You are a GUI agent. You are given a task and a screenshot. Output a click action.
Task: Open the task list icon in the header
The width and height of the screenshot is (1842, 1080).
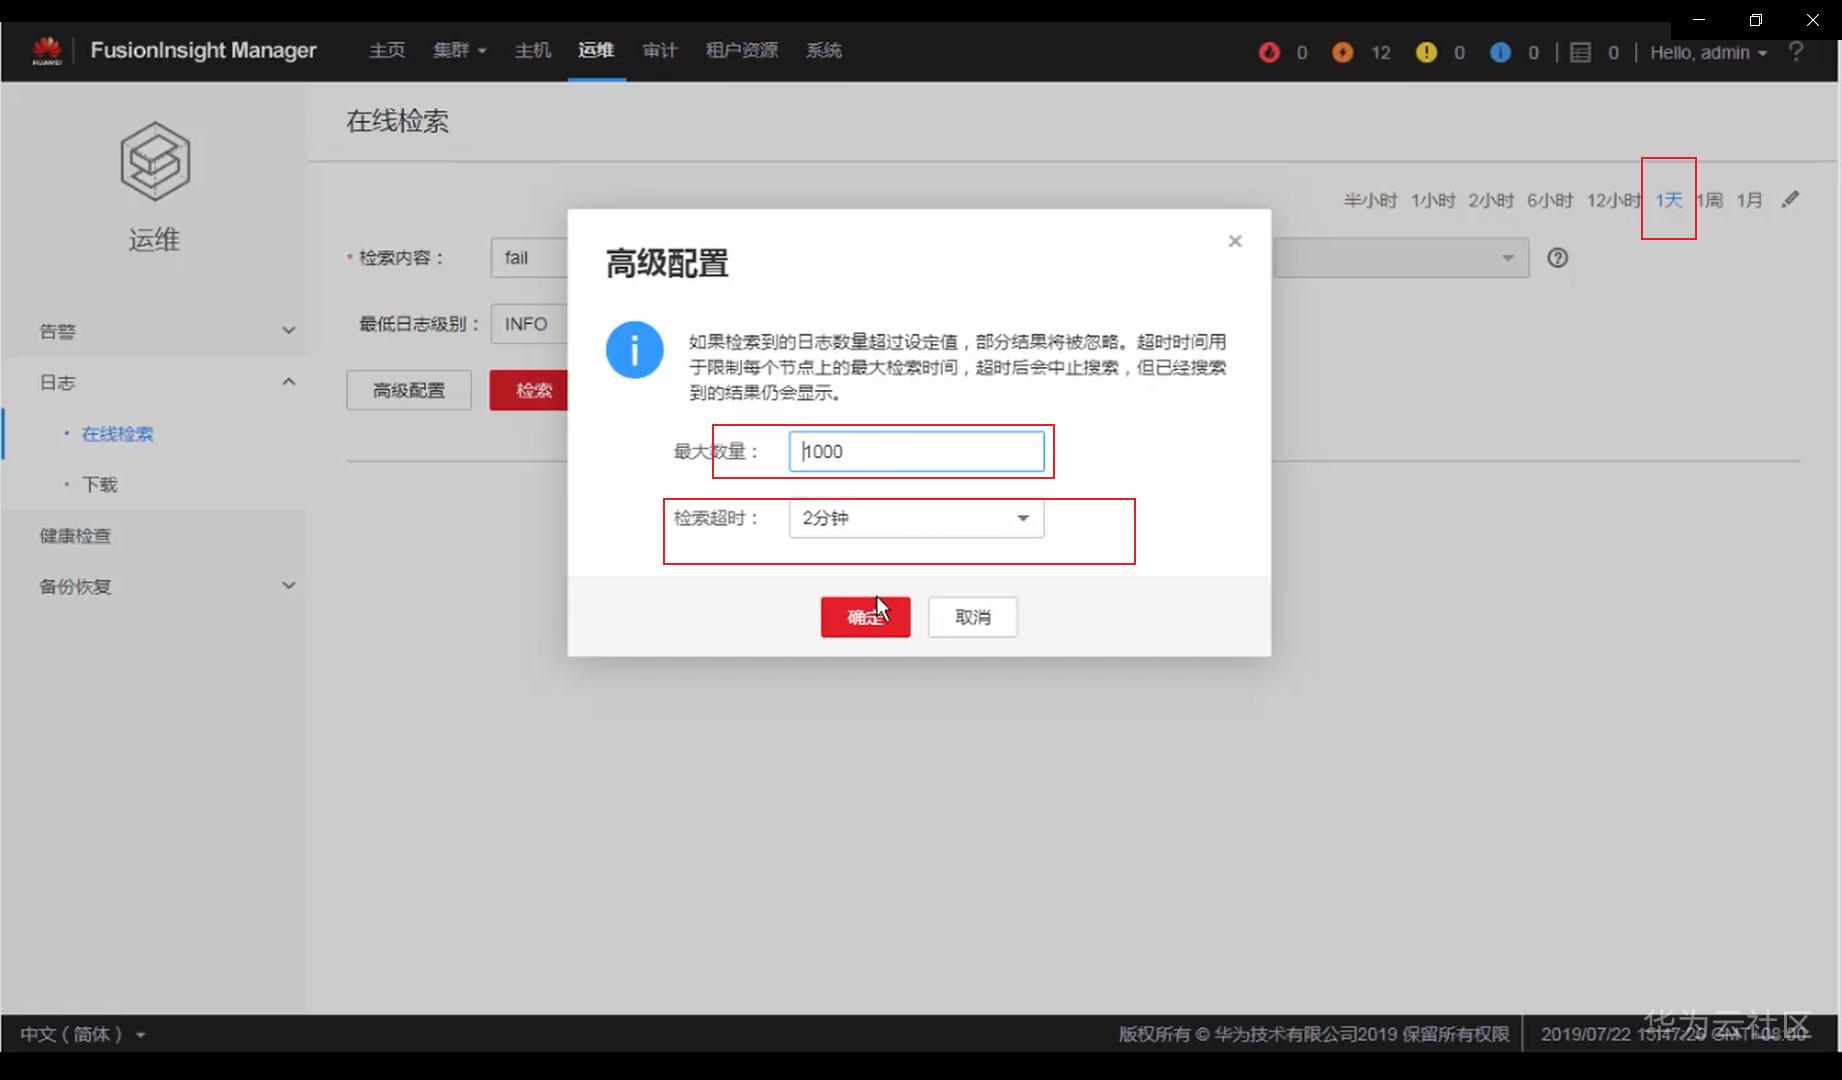[1582, 52]
